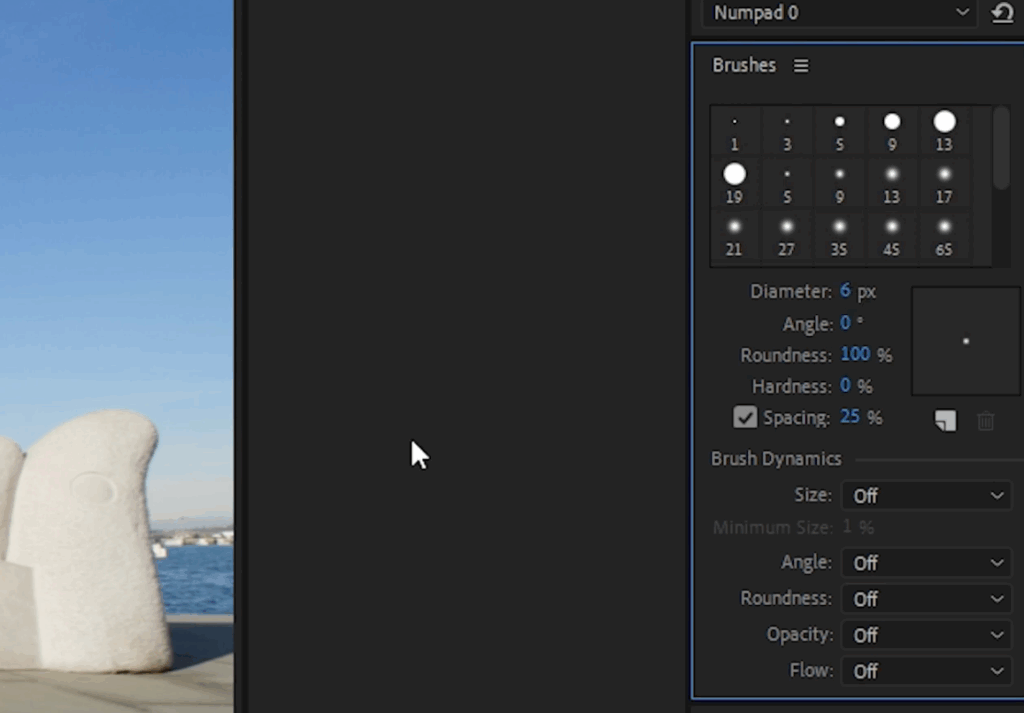Save current settings as new brush
Image resolution: width=1024 pixels, height=713 pixels.
click(x=945, y=420)
